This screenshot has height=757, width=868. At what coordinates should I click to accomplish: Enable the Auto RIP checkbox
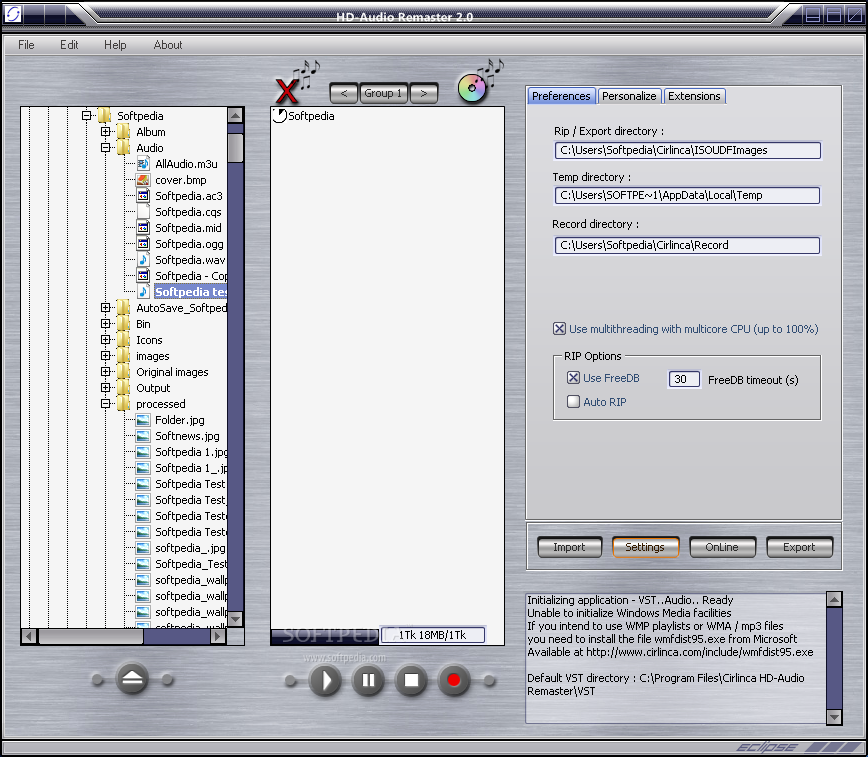(x=574, y=401)
